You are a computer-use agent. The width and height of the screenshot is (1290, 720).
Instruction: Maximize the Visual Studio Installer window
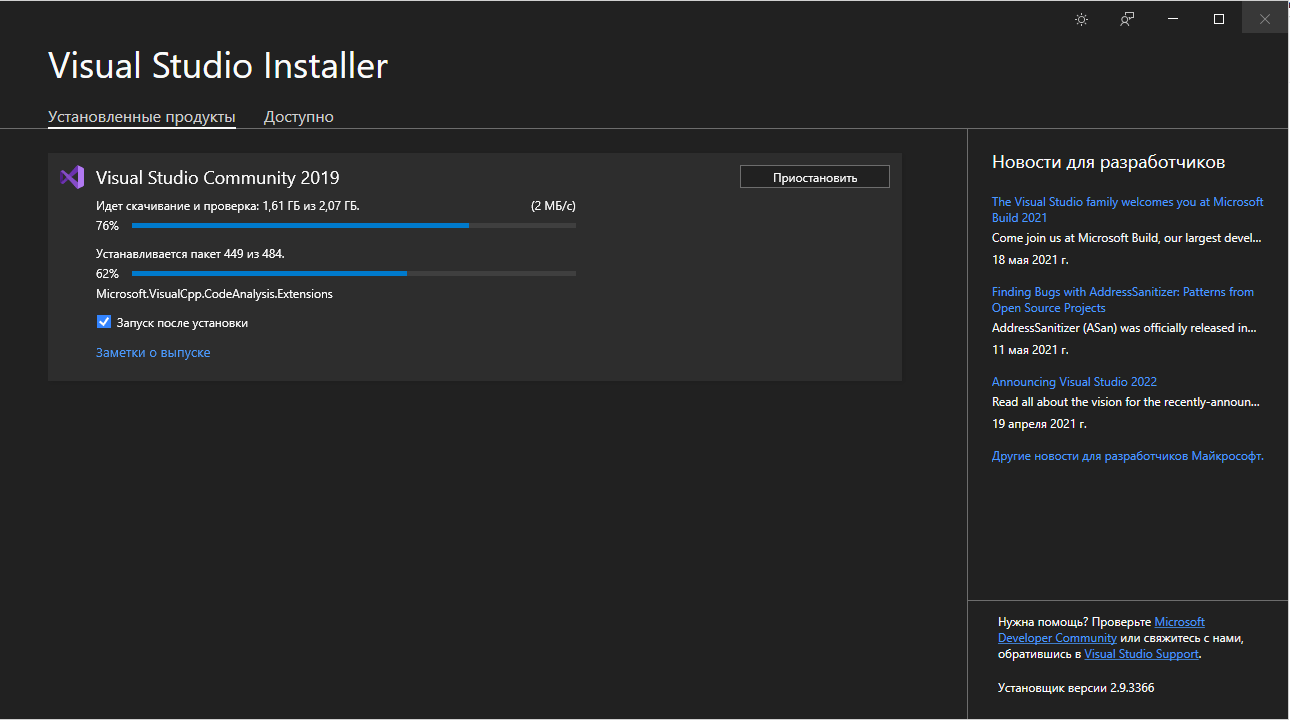[x=1219, y=19]
